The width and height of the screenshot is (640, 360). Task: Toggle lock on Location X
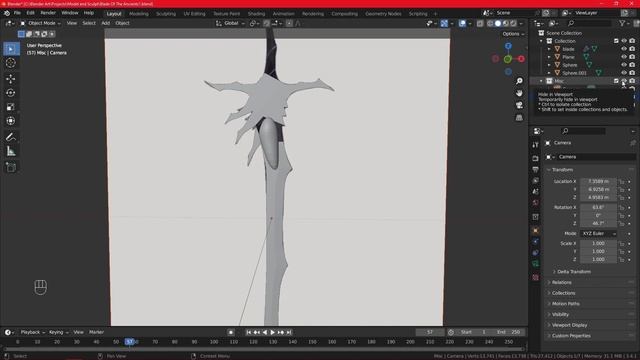621,182
